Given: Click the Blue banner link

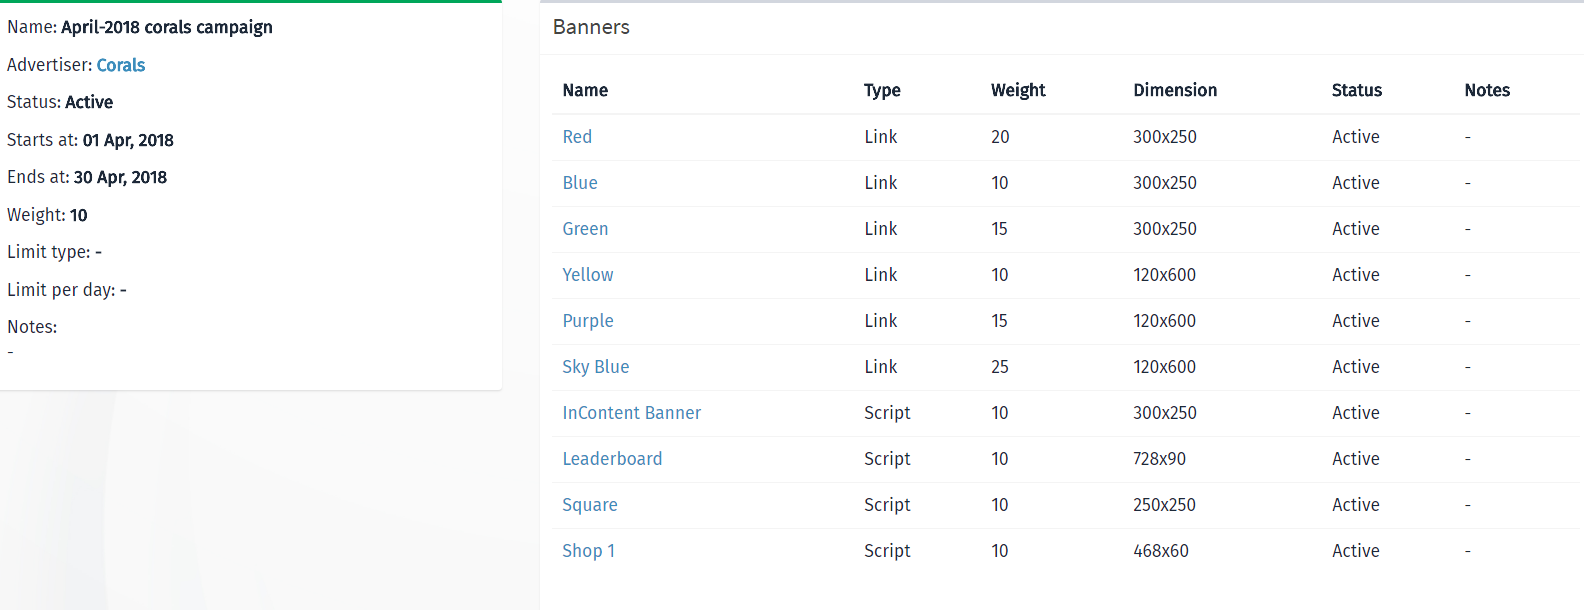Looking at the screenshot, I should pyautogui.click(x=580, y=183).
